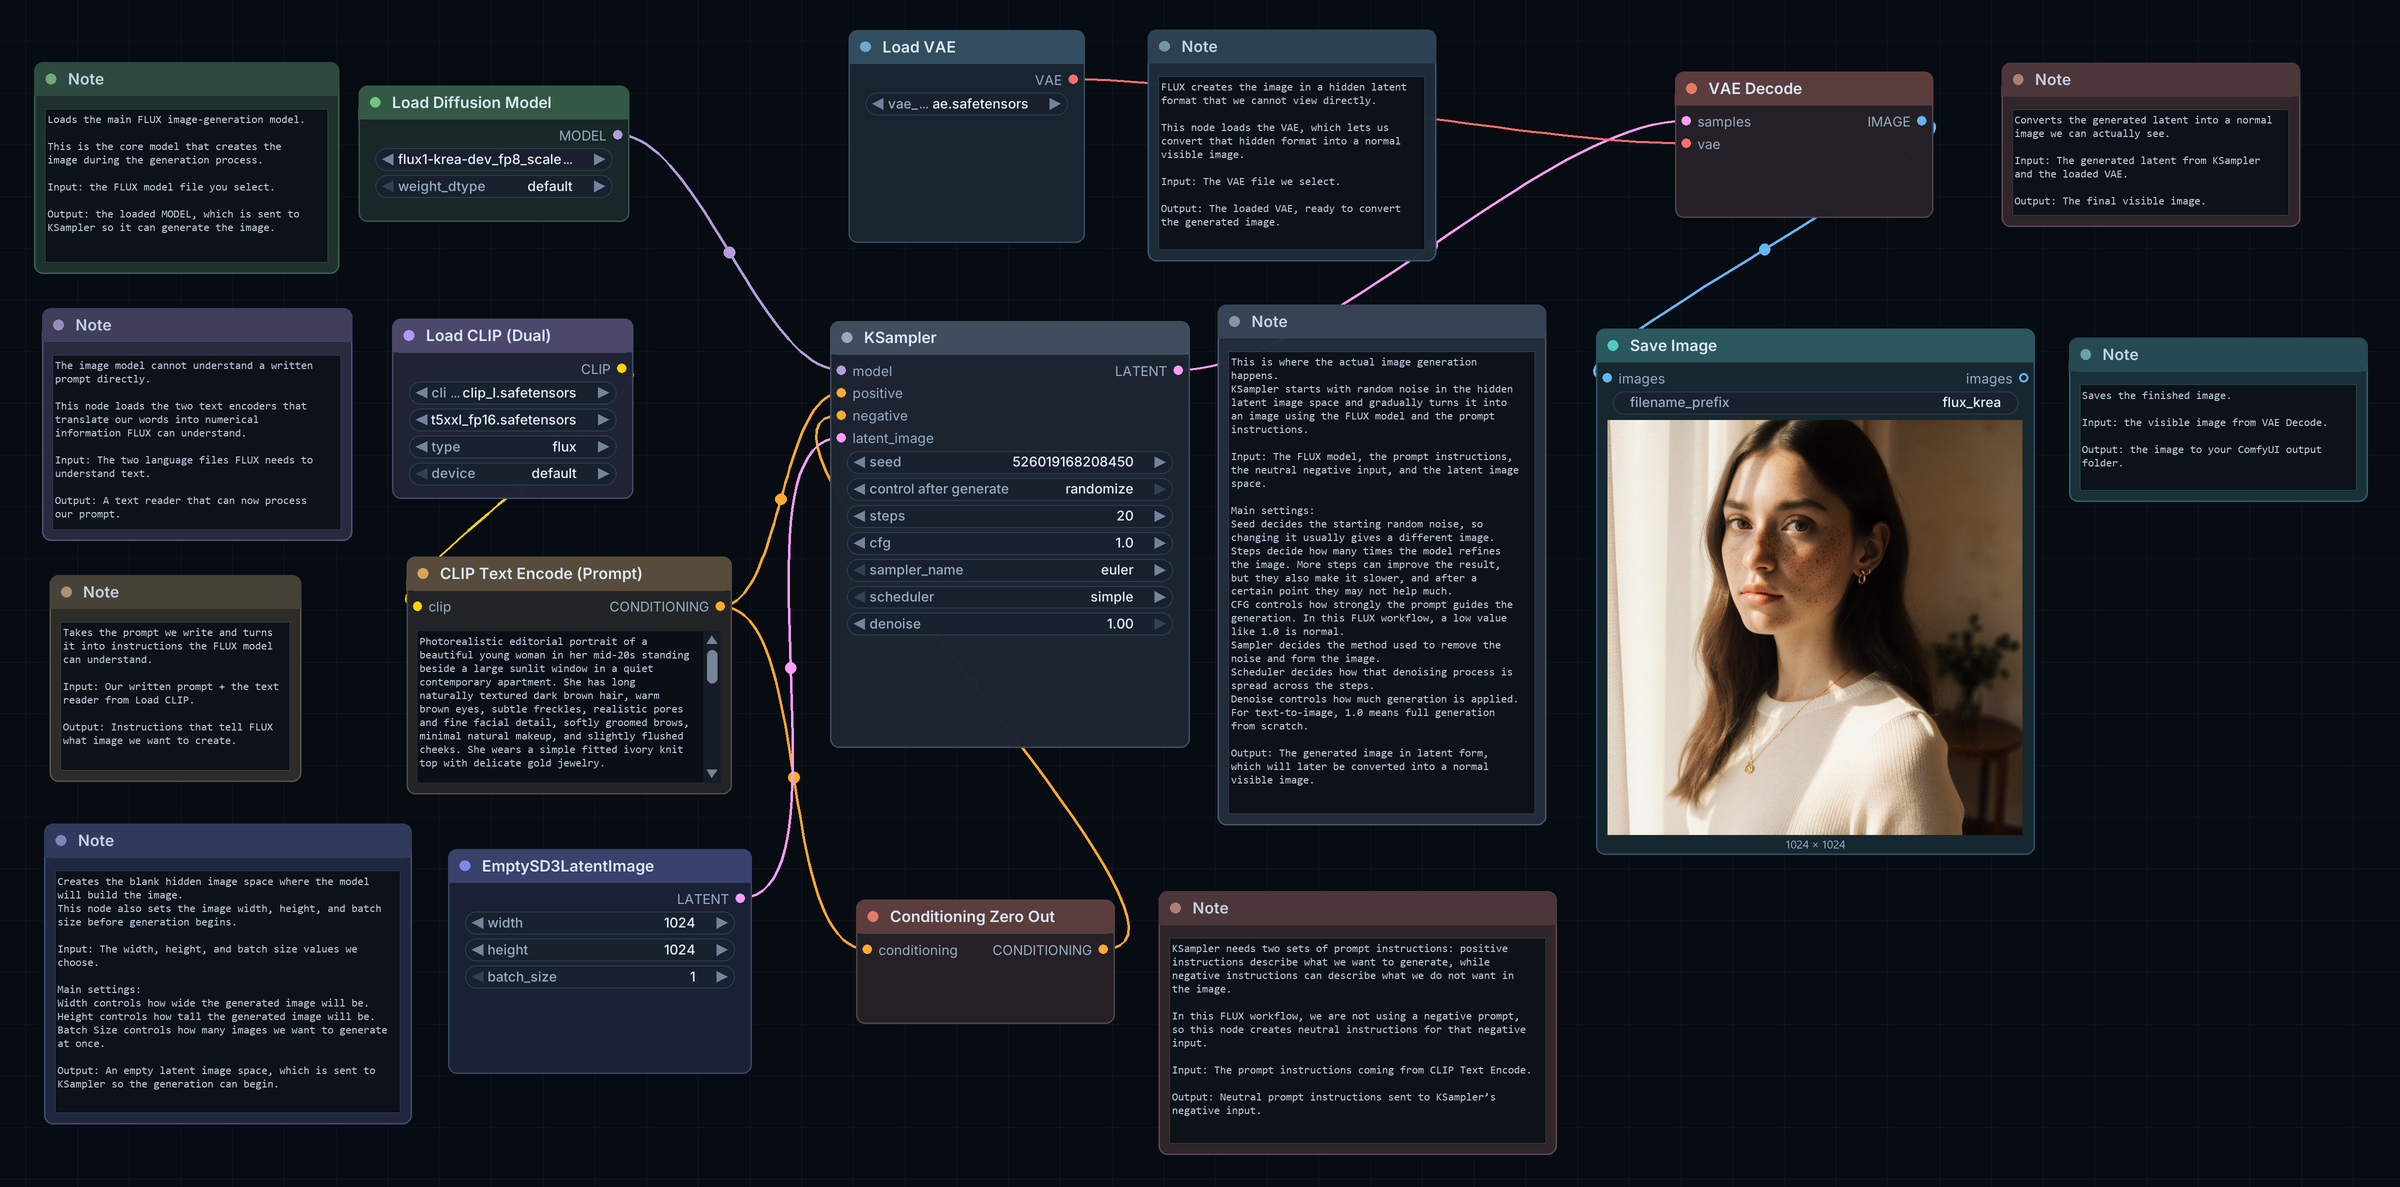The width and height of the screenshot is (2400, 1187).
Task: Click the reroute dot on the blue IMAGE wire
Action: point(1765,249)
